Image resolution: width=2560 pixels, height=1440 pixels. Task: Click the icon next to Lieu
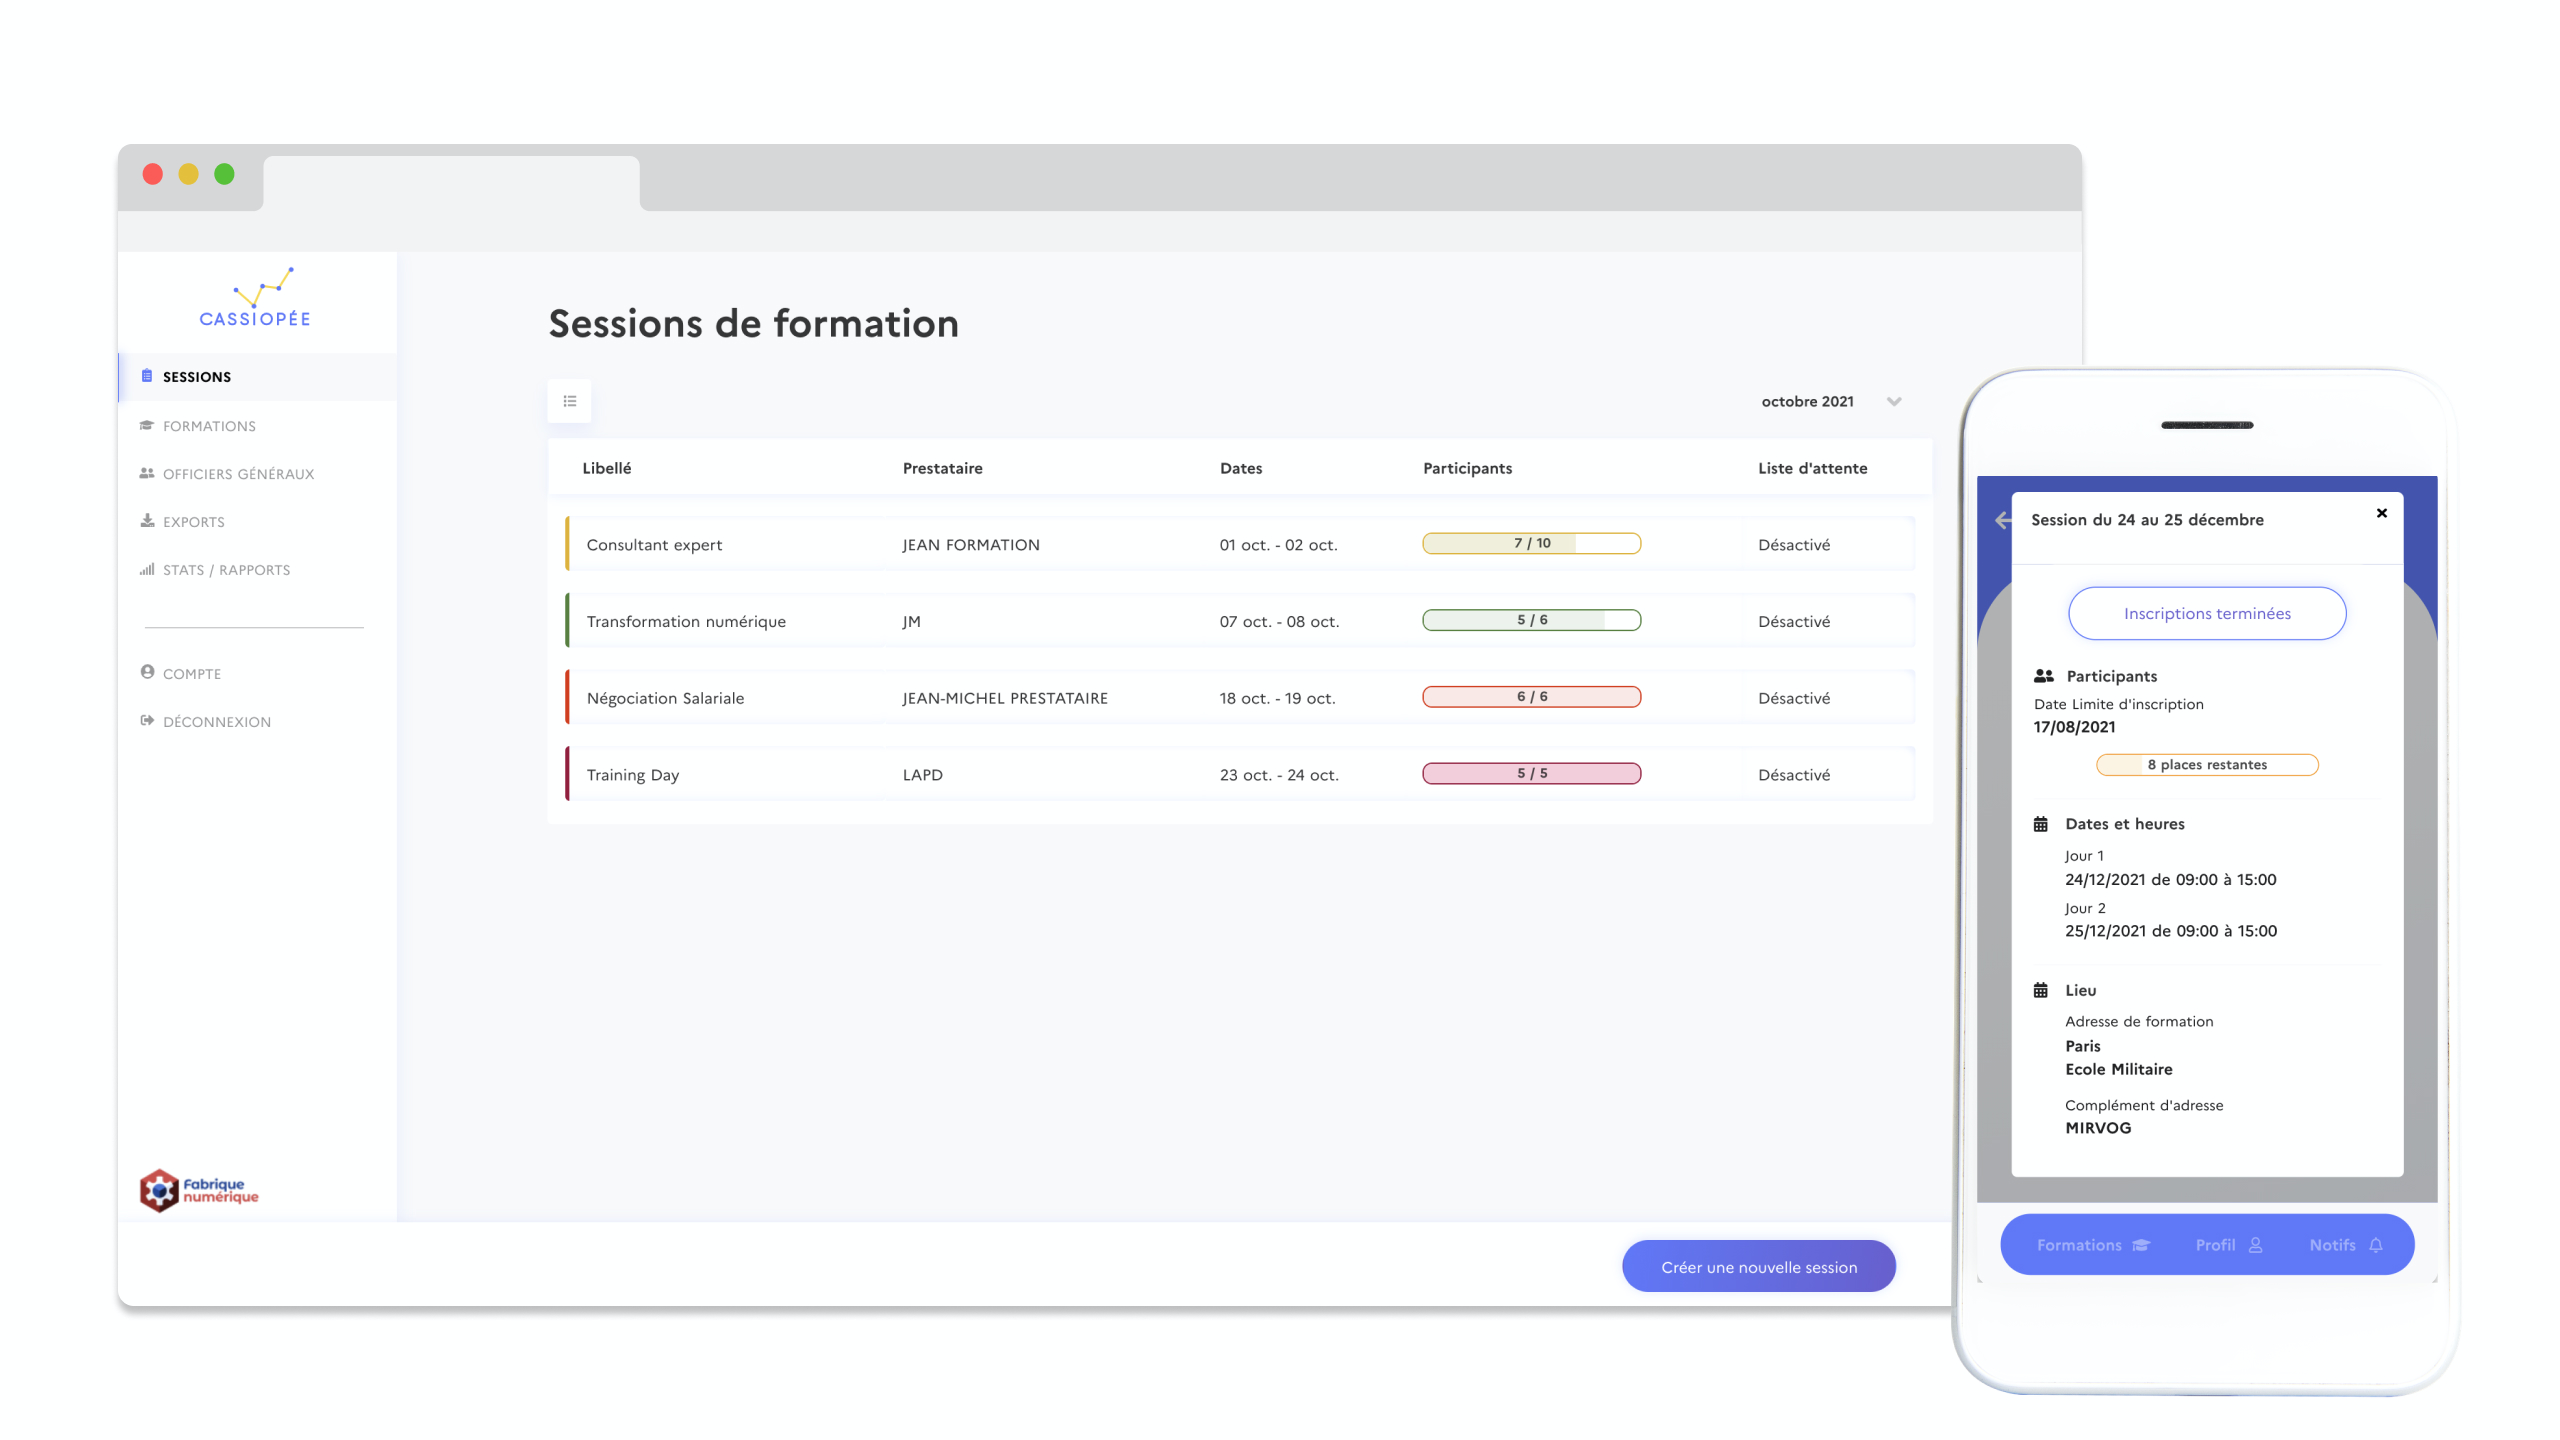2041,990
